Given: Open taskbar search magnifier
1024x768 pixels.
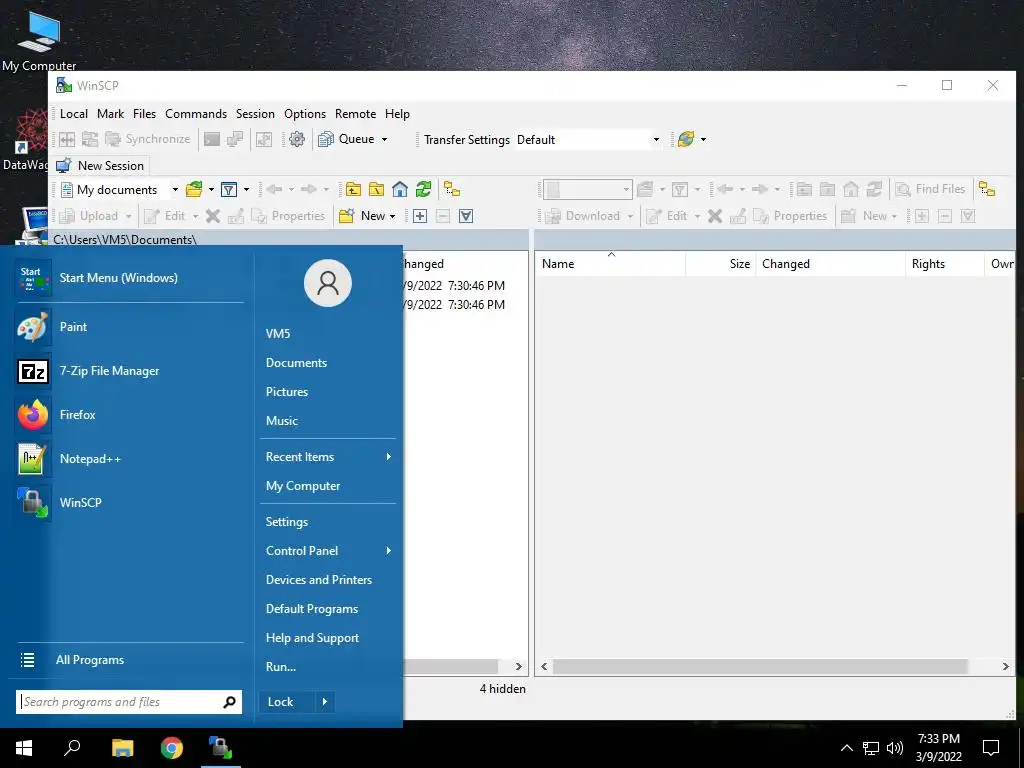Looking at the screenshot, I should coord(72,748).
